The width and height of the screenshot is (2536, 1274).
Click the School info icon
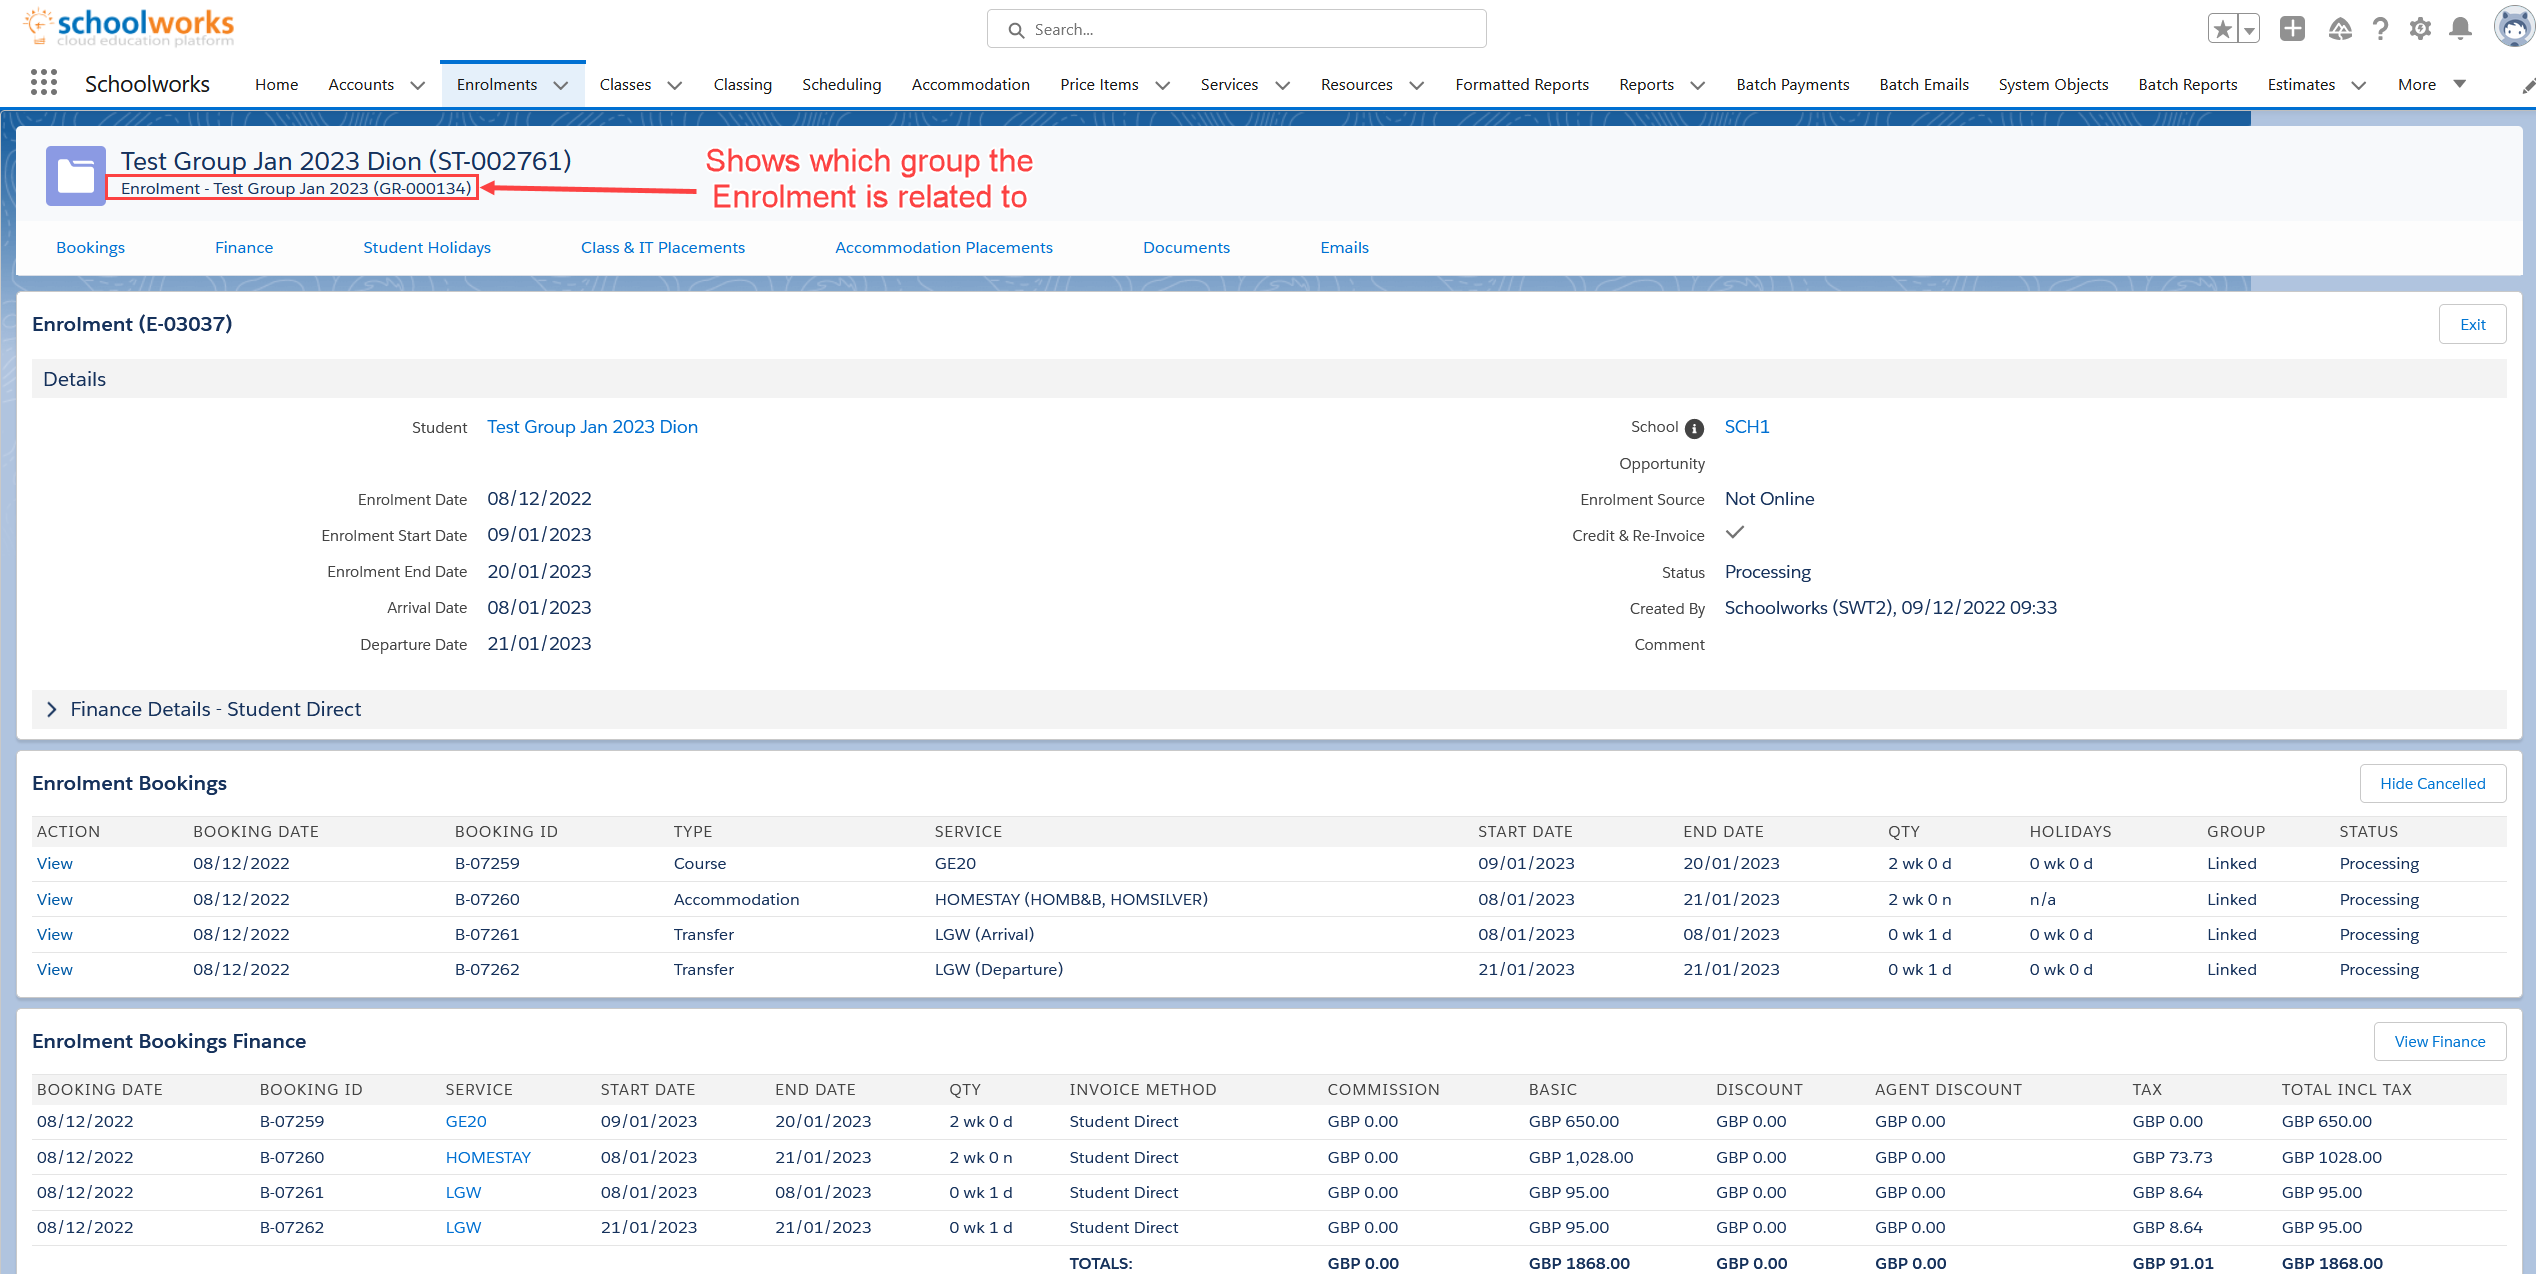coord(1694,428)
